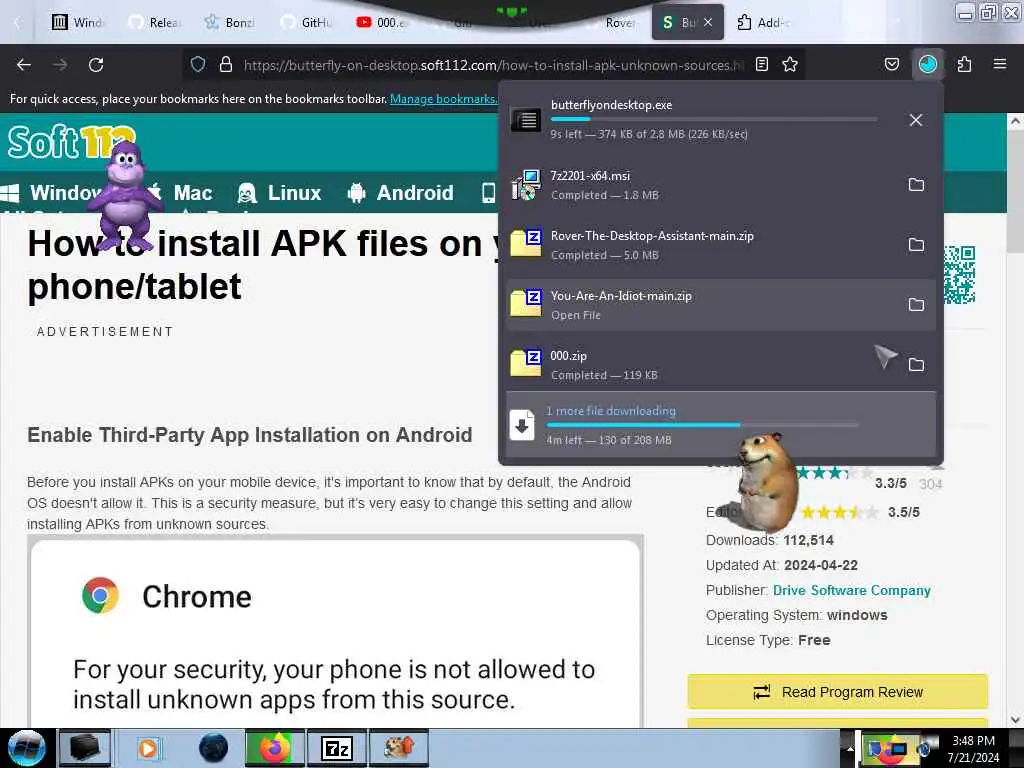The image size is (1024, 768).
Task: Switch to the Wind... browser tab
Action: coord(78,22)
